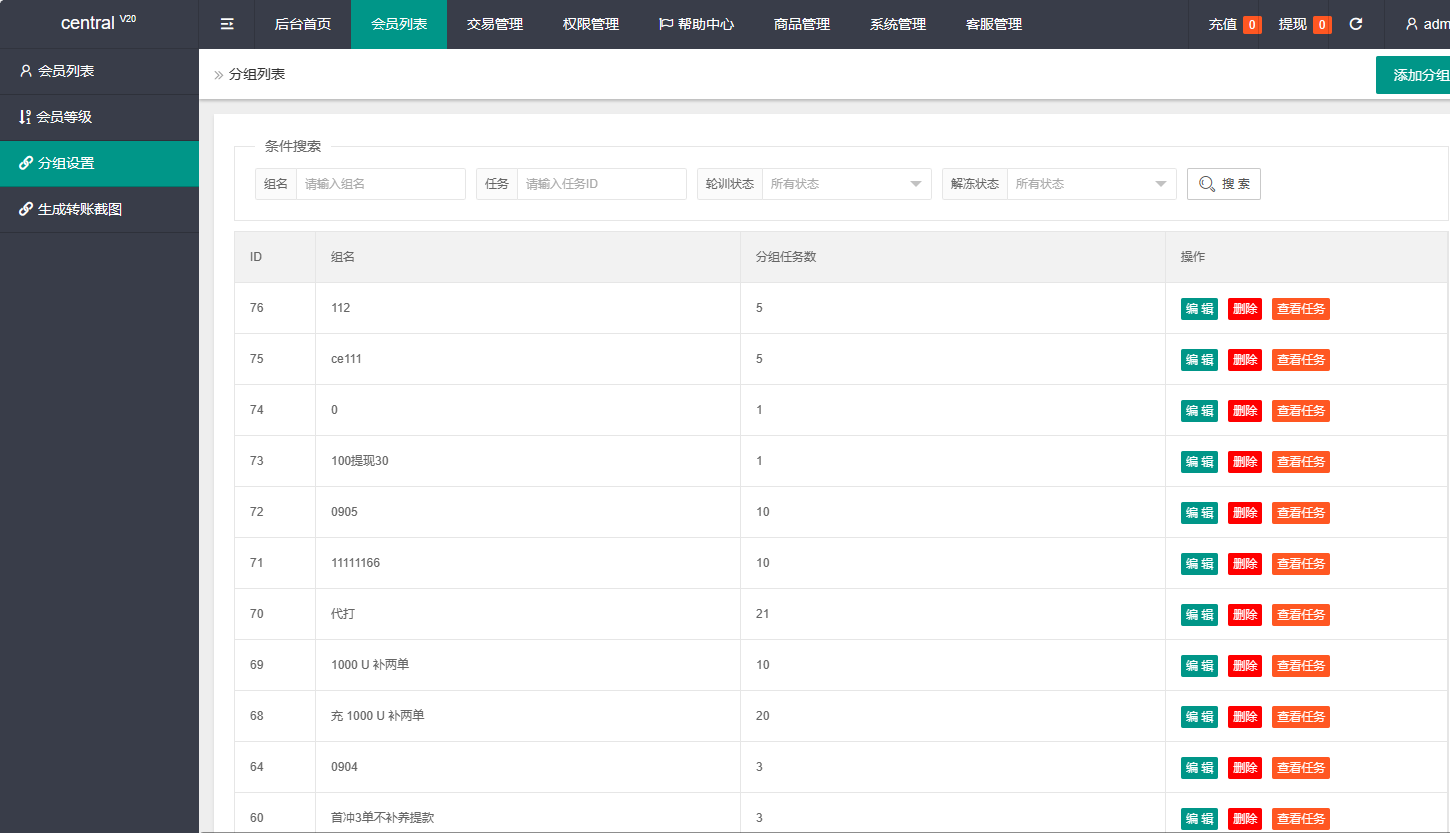Click 删除 for group 100提现30
This screenshot has height=833, width=1450.
click(x=1245, y=462)
